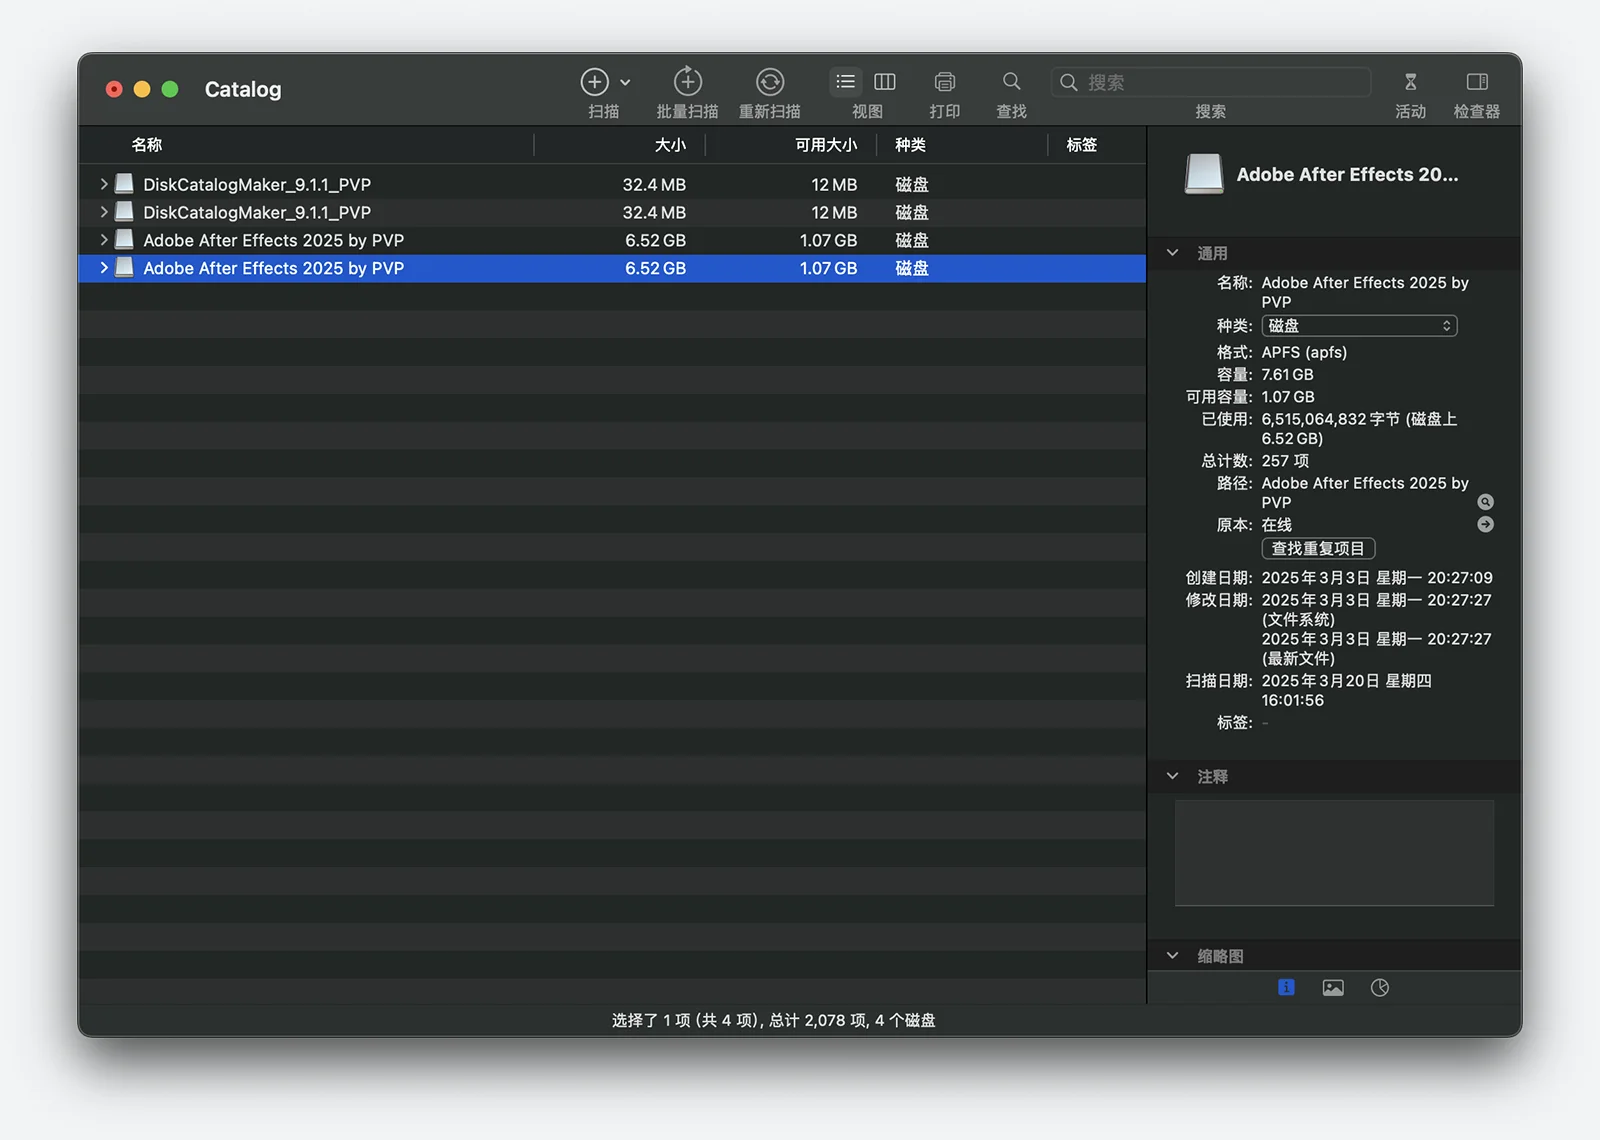Sort by the 种类 column header
Screen dimensions: 1600x1140
pos(910,145)
